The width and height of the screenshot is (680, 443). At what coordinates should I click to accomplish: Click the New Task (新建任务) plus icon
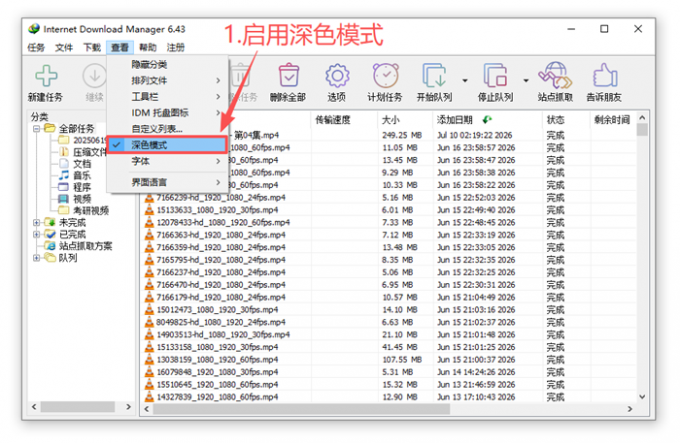[x=46, y=76]
